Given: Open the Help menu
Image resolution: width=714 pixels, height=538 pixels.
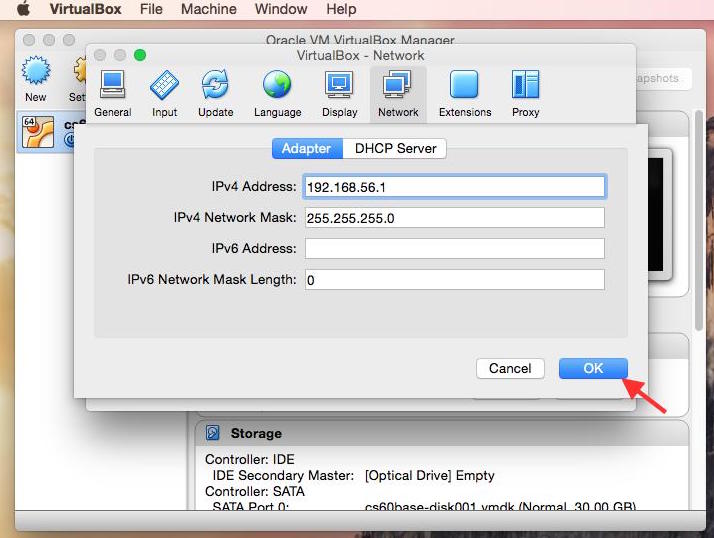Looking at the screenshot, I should click(341, 9).
